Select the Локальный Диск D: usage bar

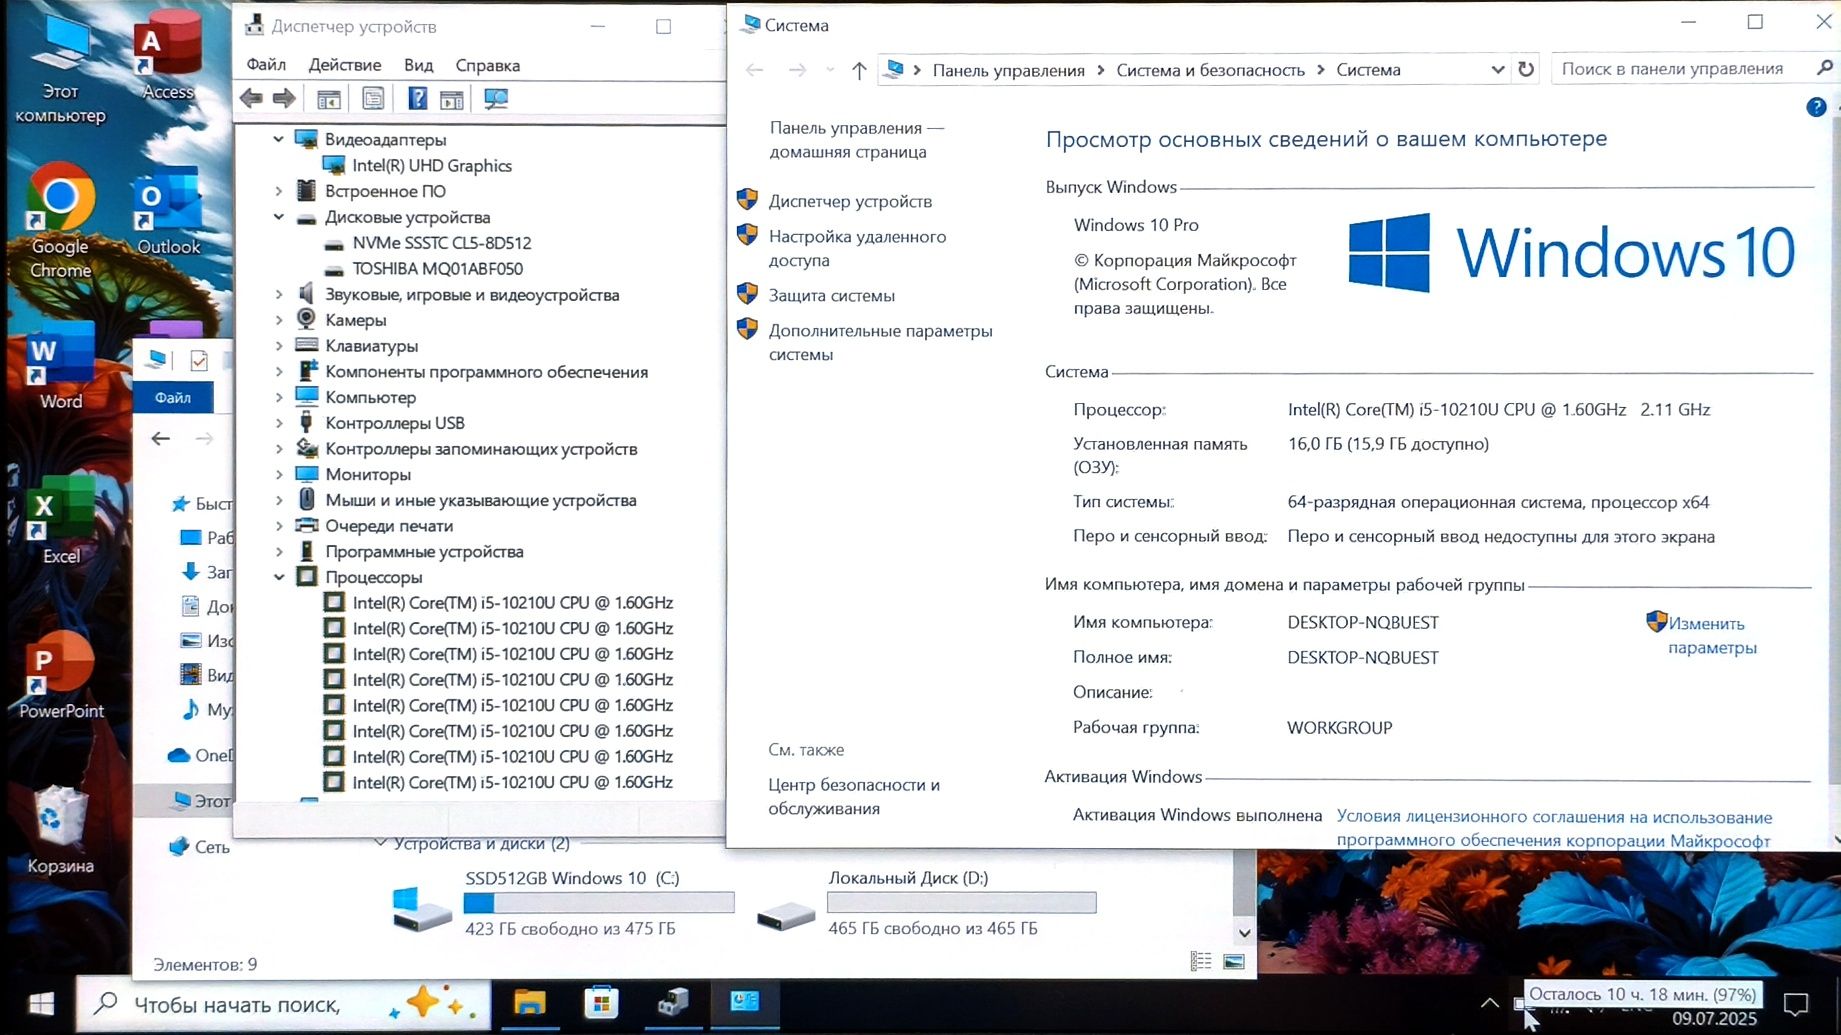(962, 902)
